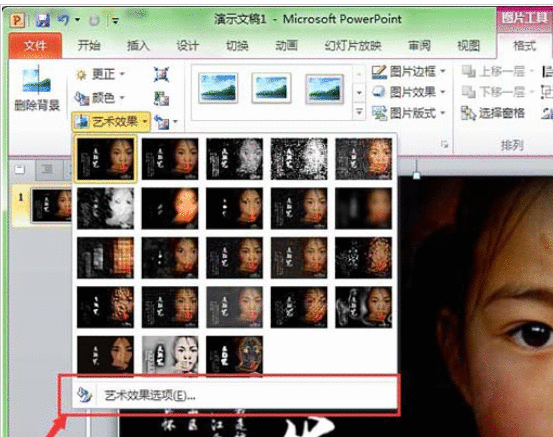Switch to outline tab in left pane
The image size is (553, 437).
[x=47, y=170]
